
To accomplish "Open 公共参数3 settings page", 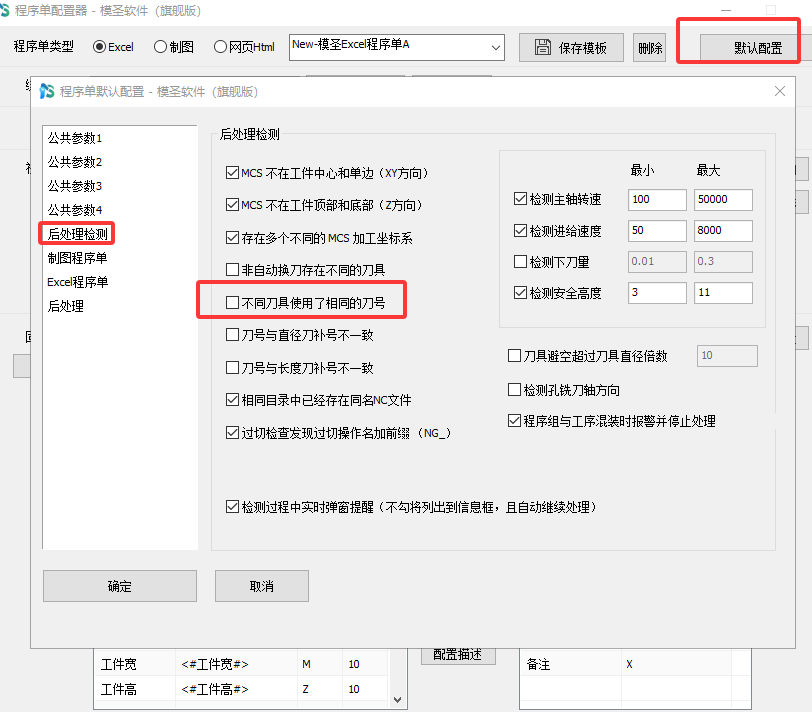I will (75, 186).
